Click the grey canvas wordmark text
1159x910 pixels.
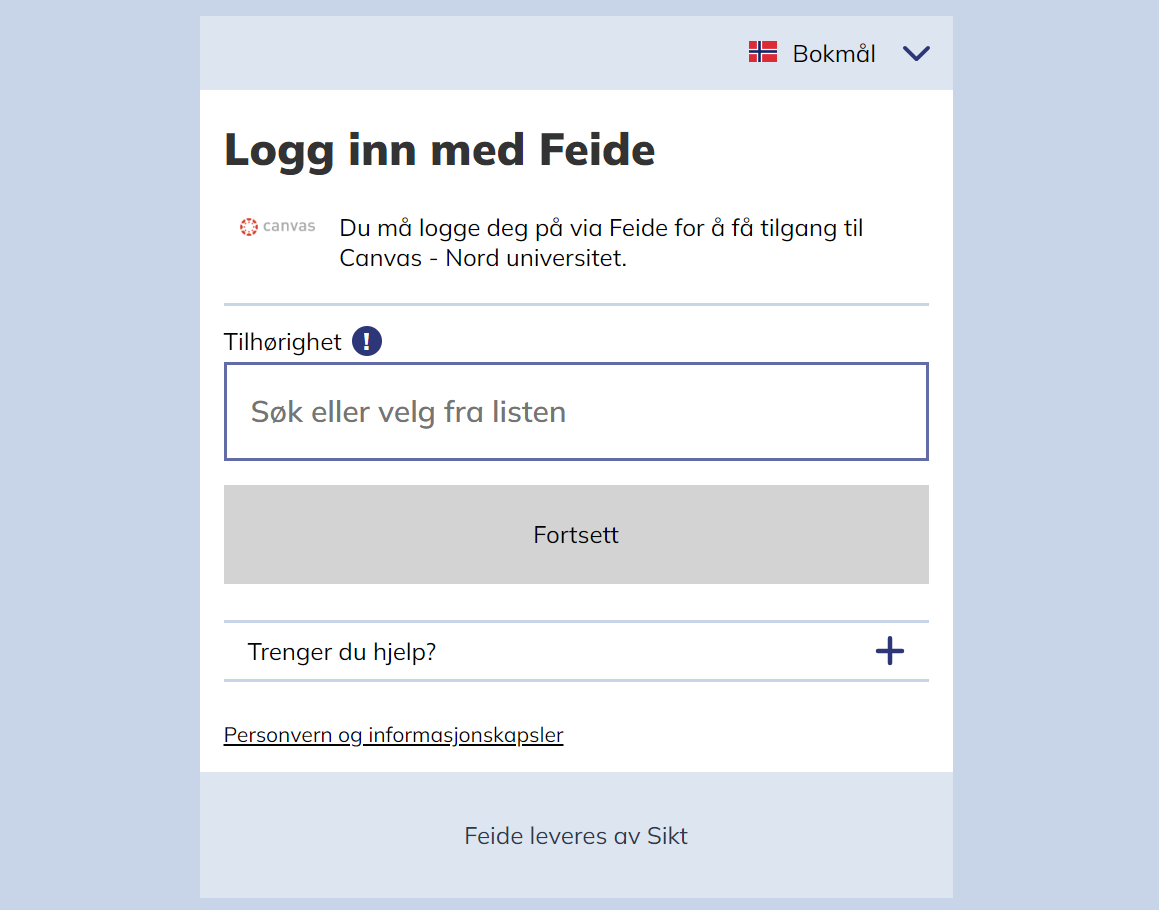pos(289,227)
